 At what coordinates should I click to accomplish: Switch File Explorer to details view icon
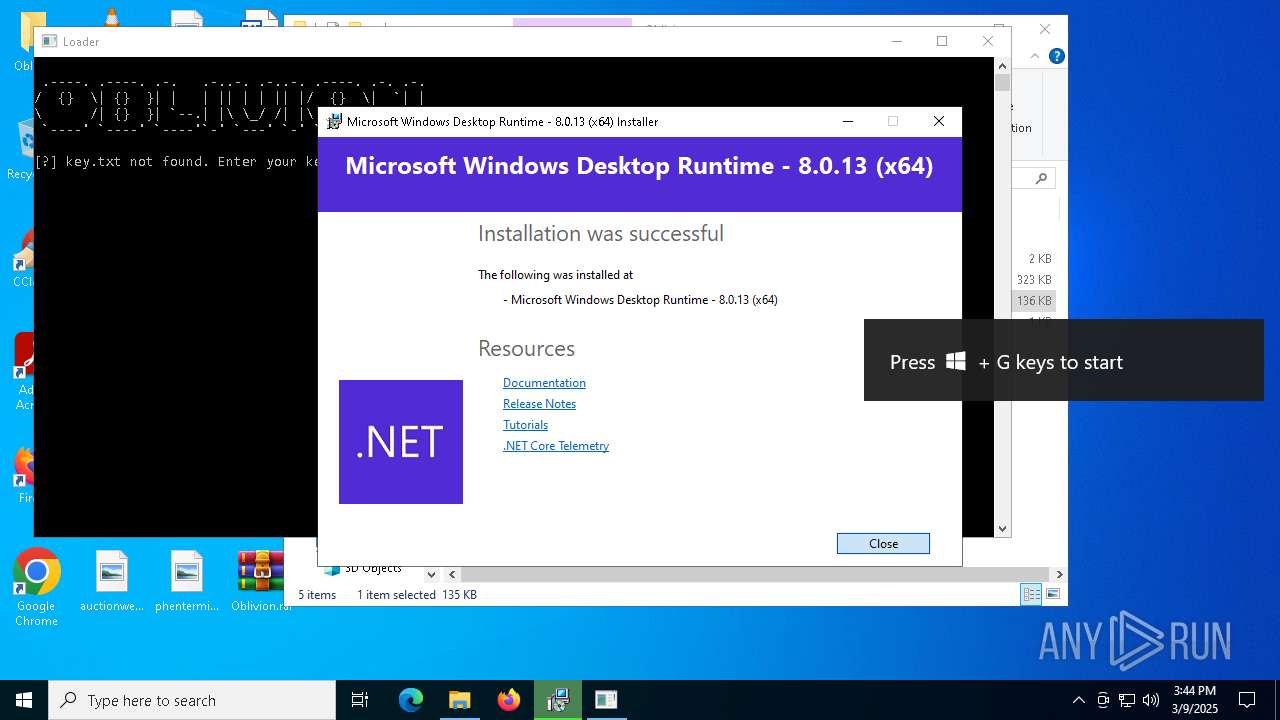coord(1031,595)
